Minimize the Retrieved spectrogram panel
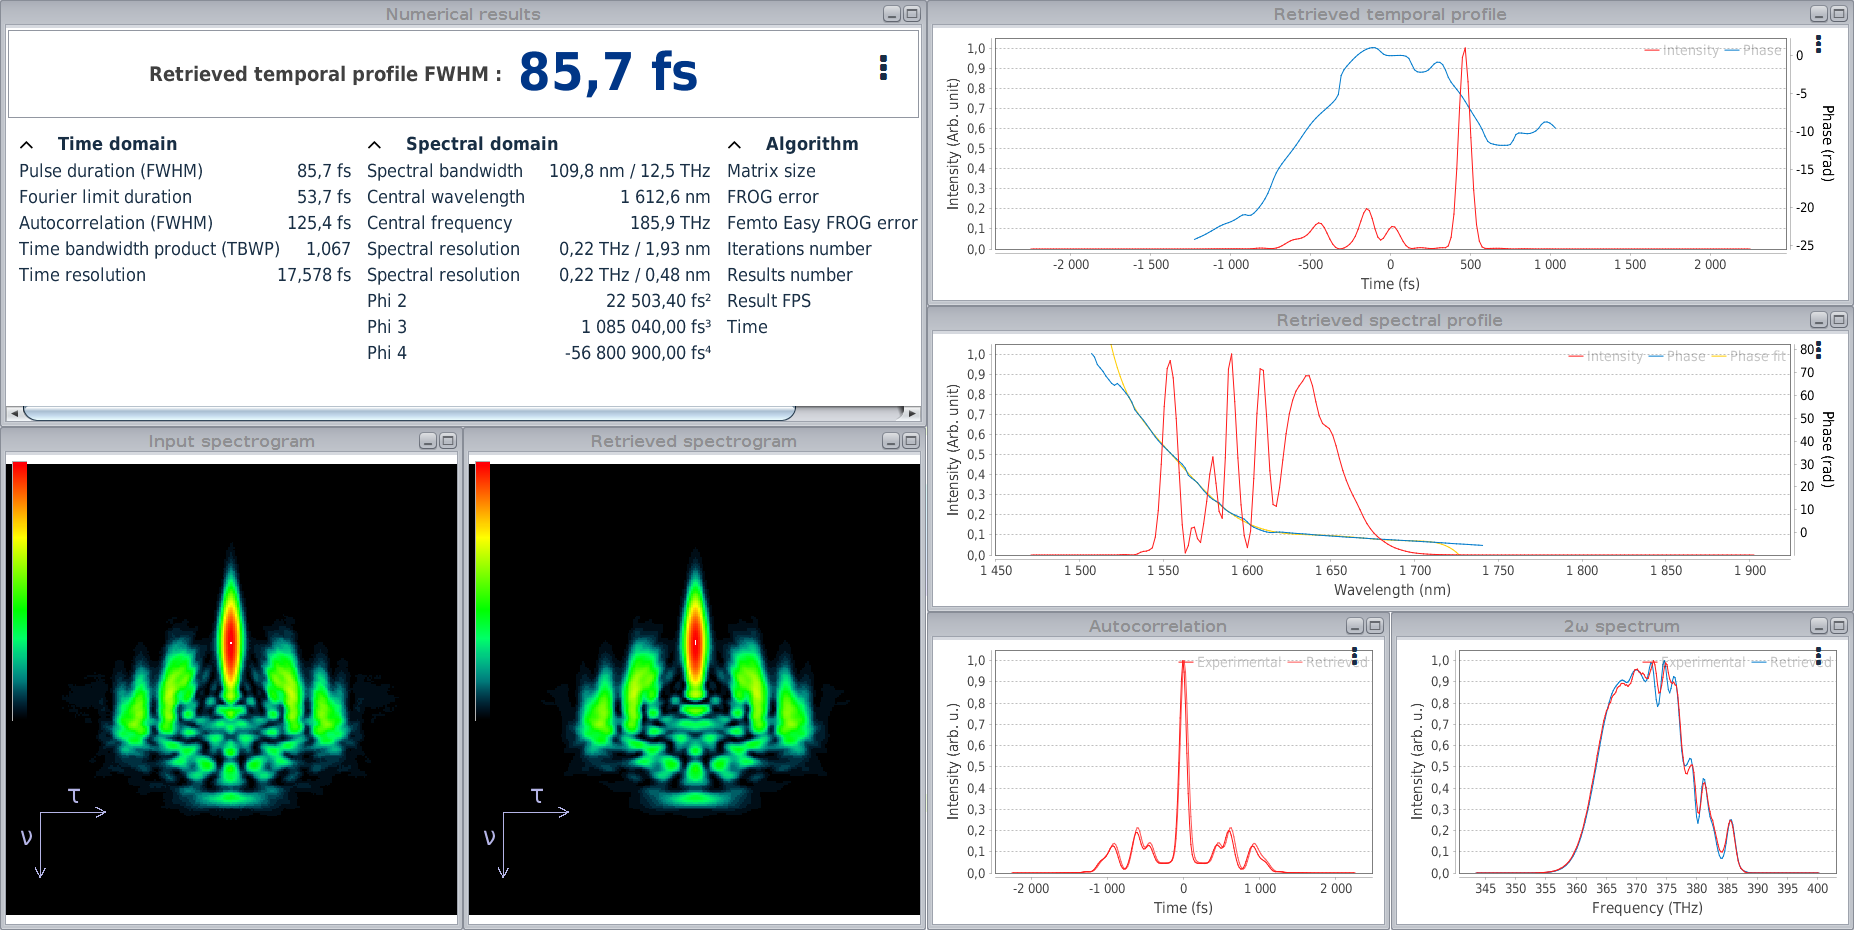The height and width of the screenshot is (930, 1855). pos(891,441)
